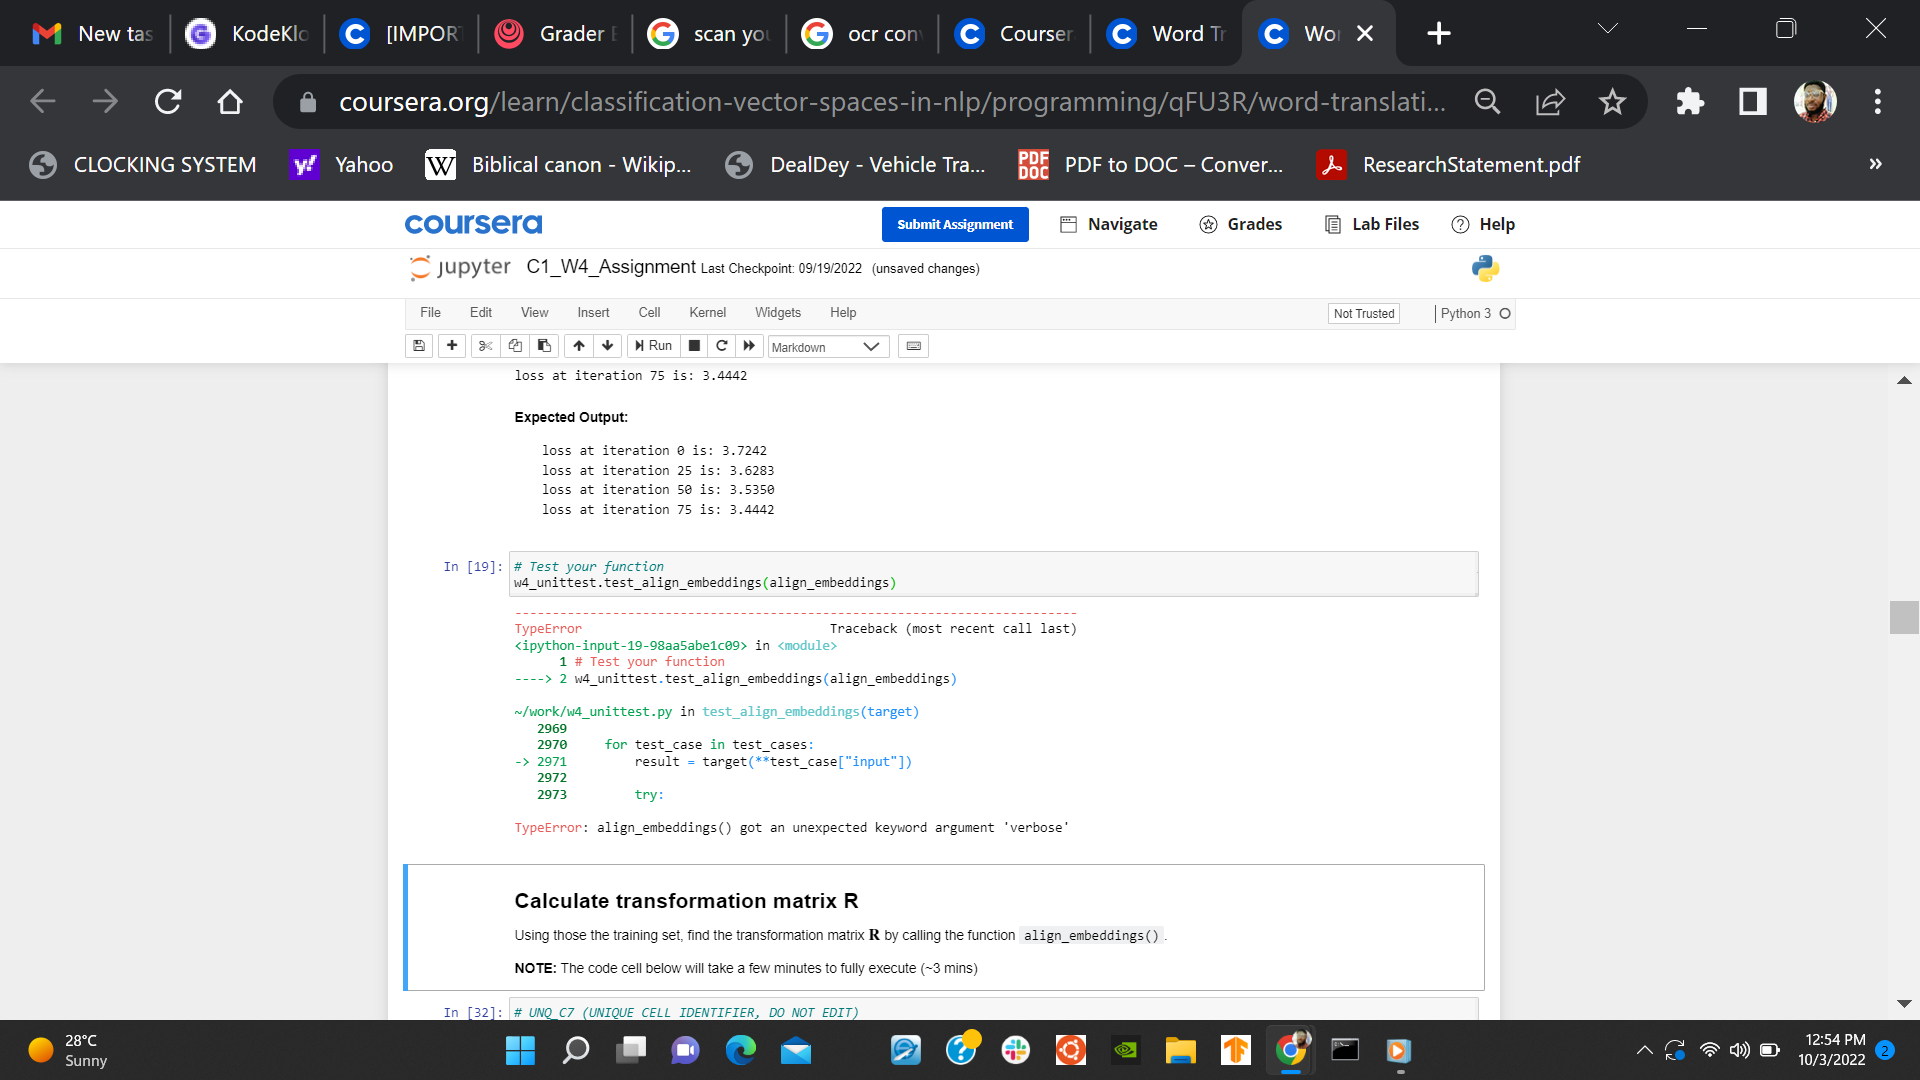
Task: Move selected cell up with the arrow icon
Action: tap(579, 346)
